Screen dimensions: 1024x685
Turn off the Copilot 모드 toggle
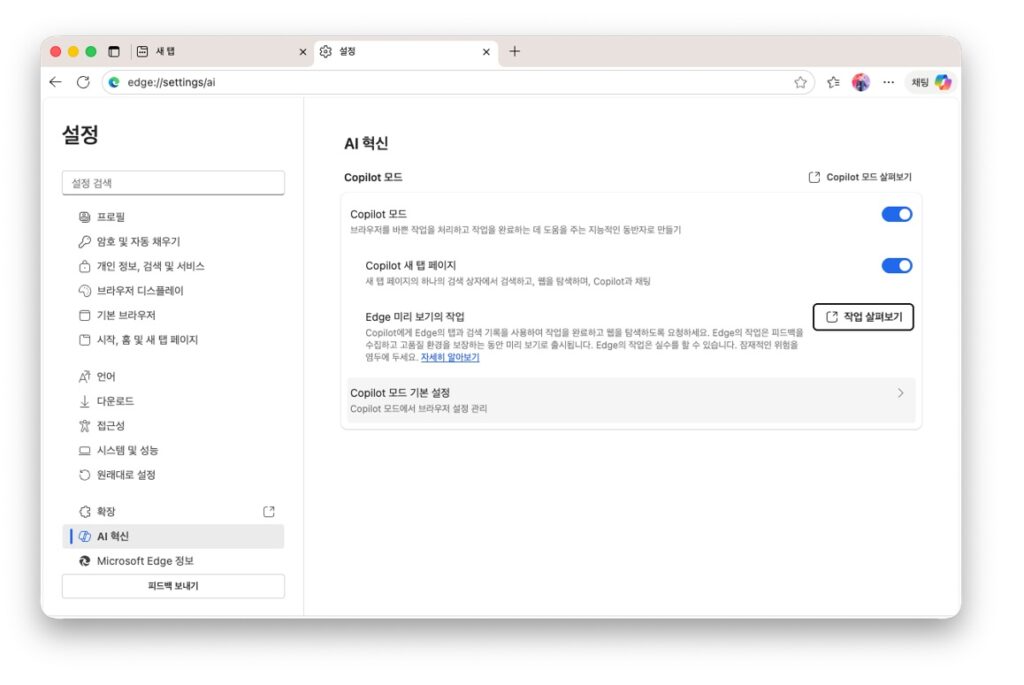point(896,214)
